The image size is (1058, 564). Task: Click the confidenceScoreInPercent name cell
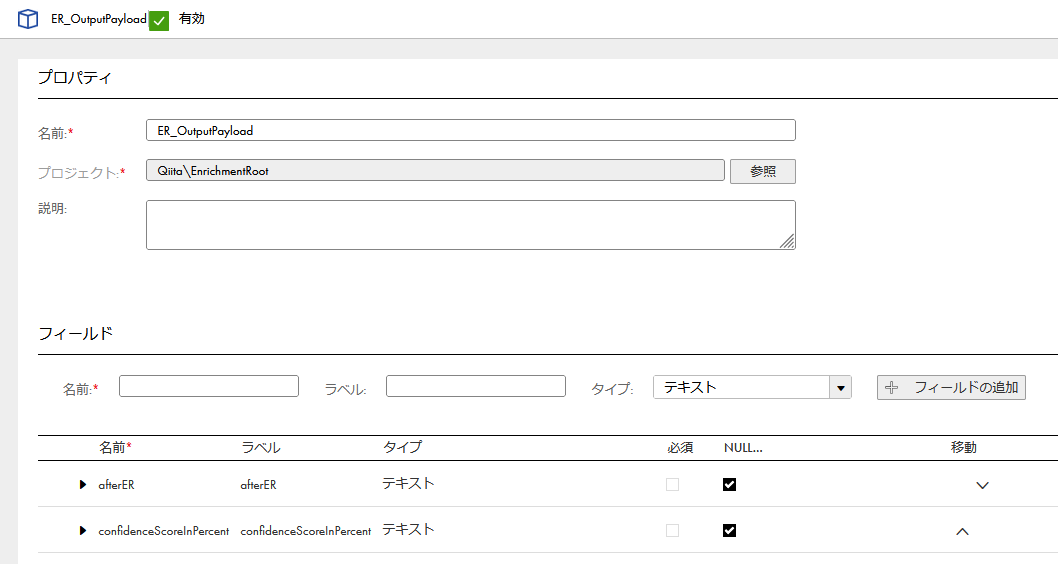click(x=164, y=531)
